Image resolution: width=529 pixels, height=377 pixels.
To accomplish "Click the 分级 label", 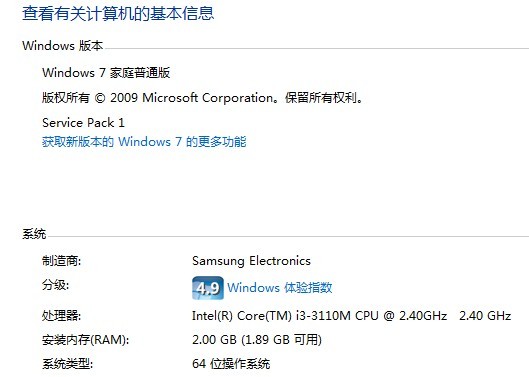I will (55, 285).
